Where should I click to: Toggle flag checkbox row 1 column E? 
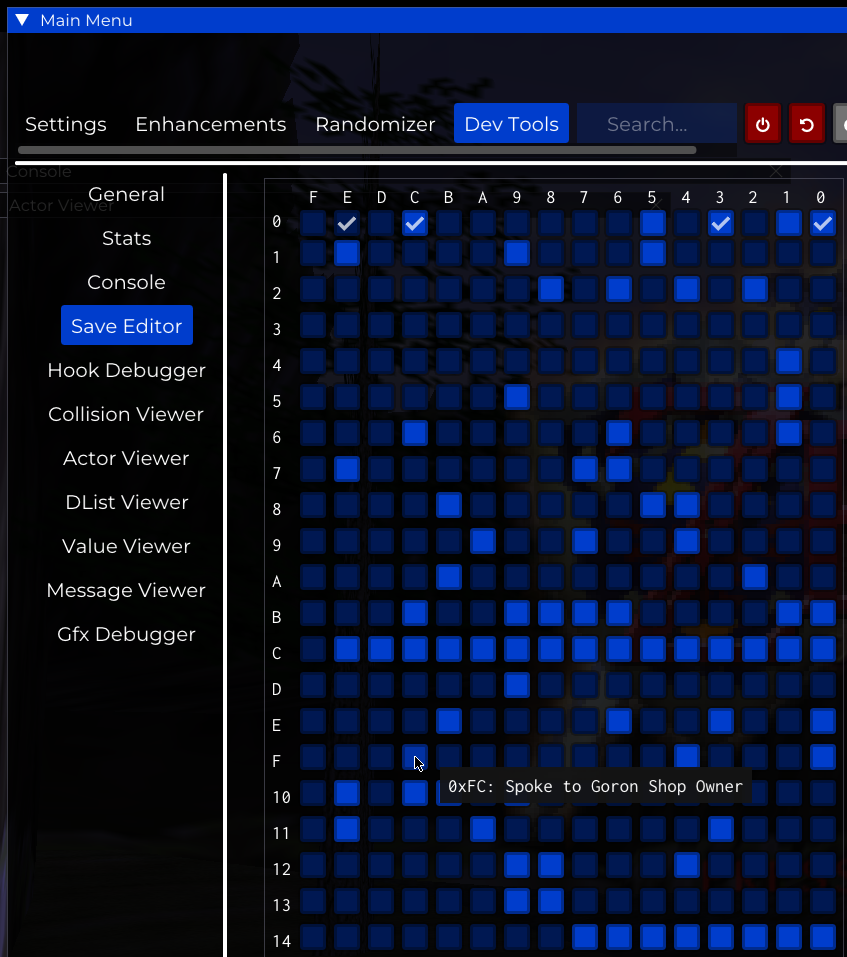point(347,253)
